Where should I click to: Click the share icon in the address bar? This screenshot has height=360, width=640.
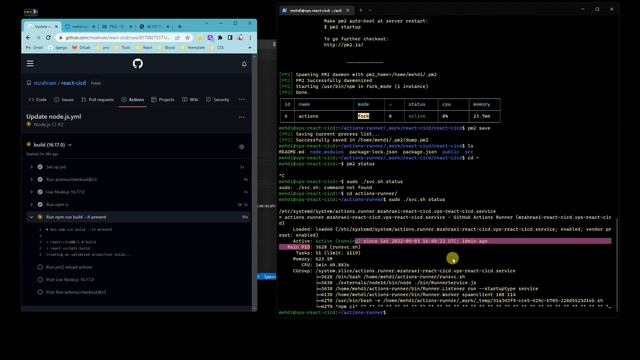(178, 38)
